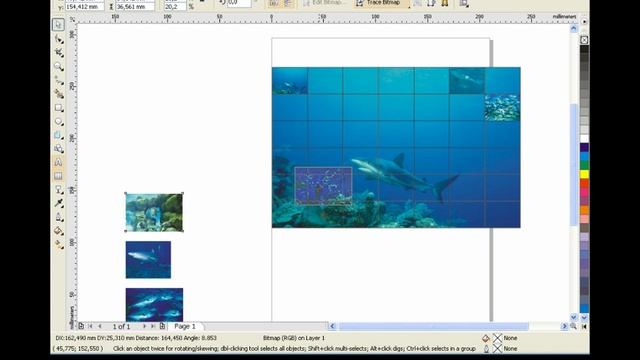The height and width of the screenshot is (360, 640).
Task: Click the vertical scrollbar down arrow
Action: [x=573, y=317]
